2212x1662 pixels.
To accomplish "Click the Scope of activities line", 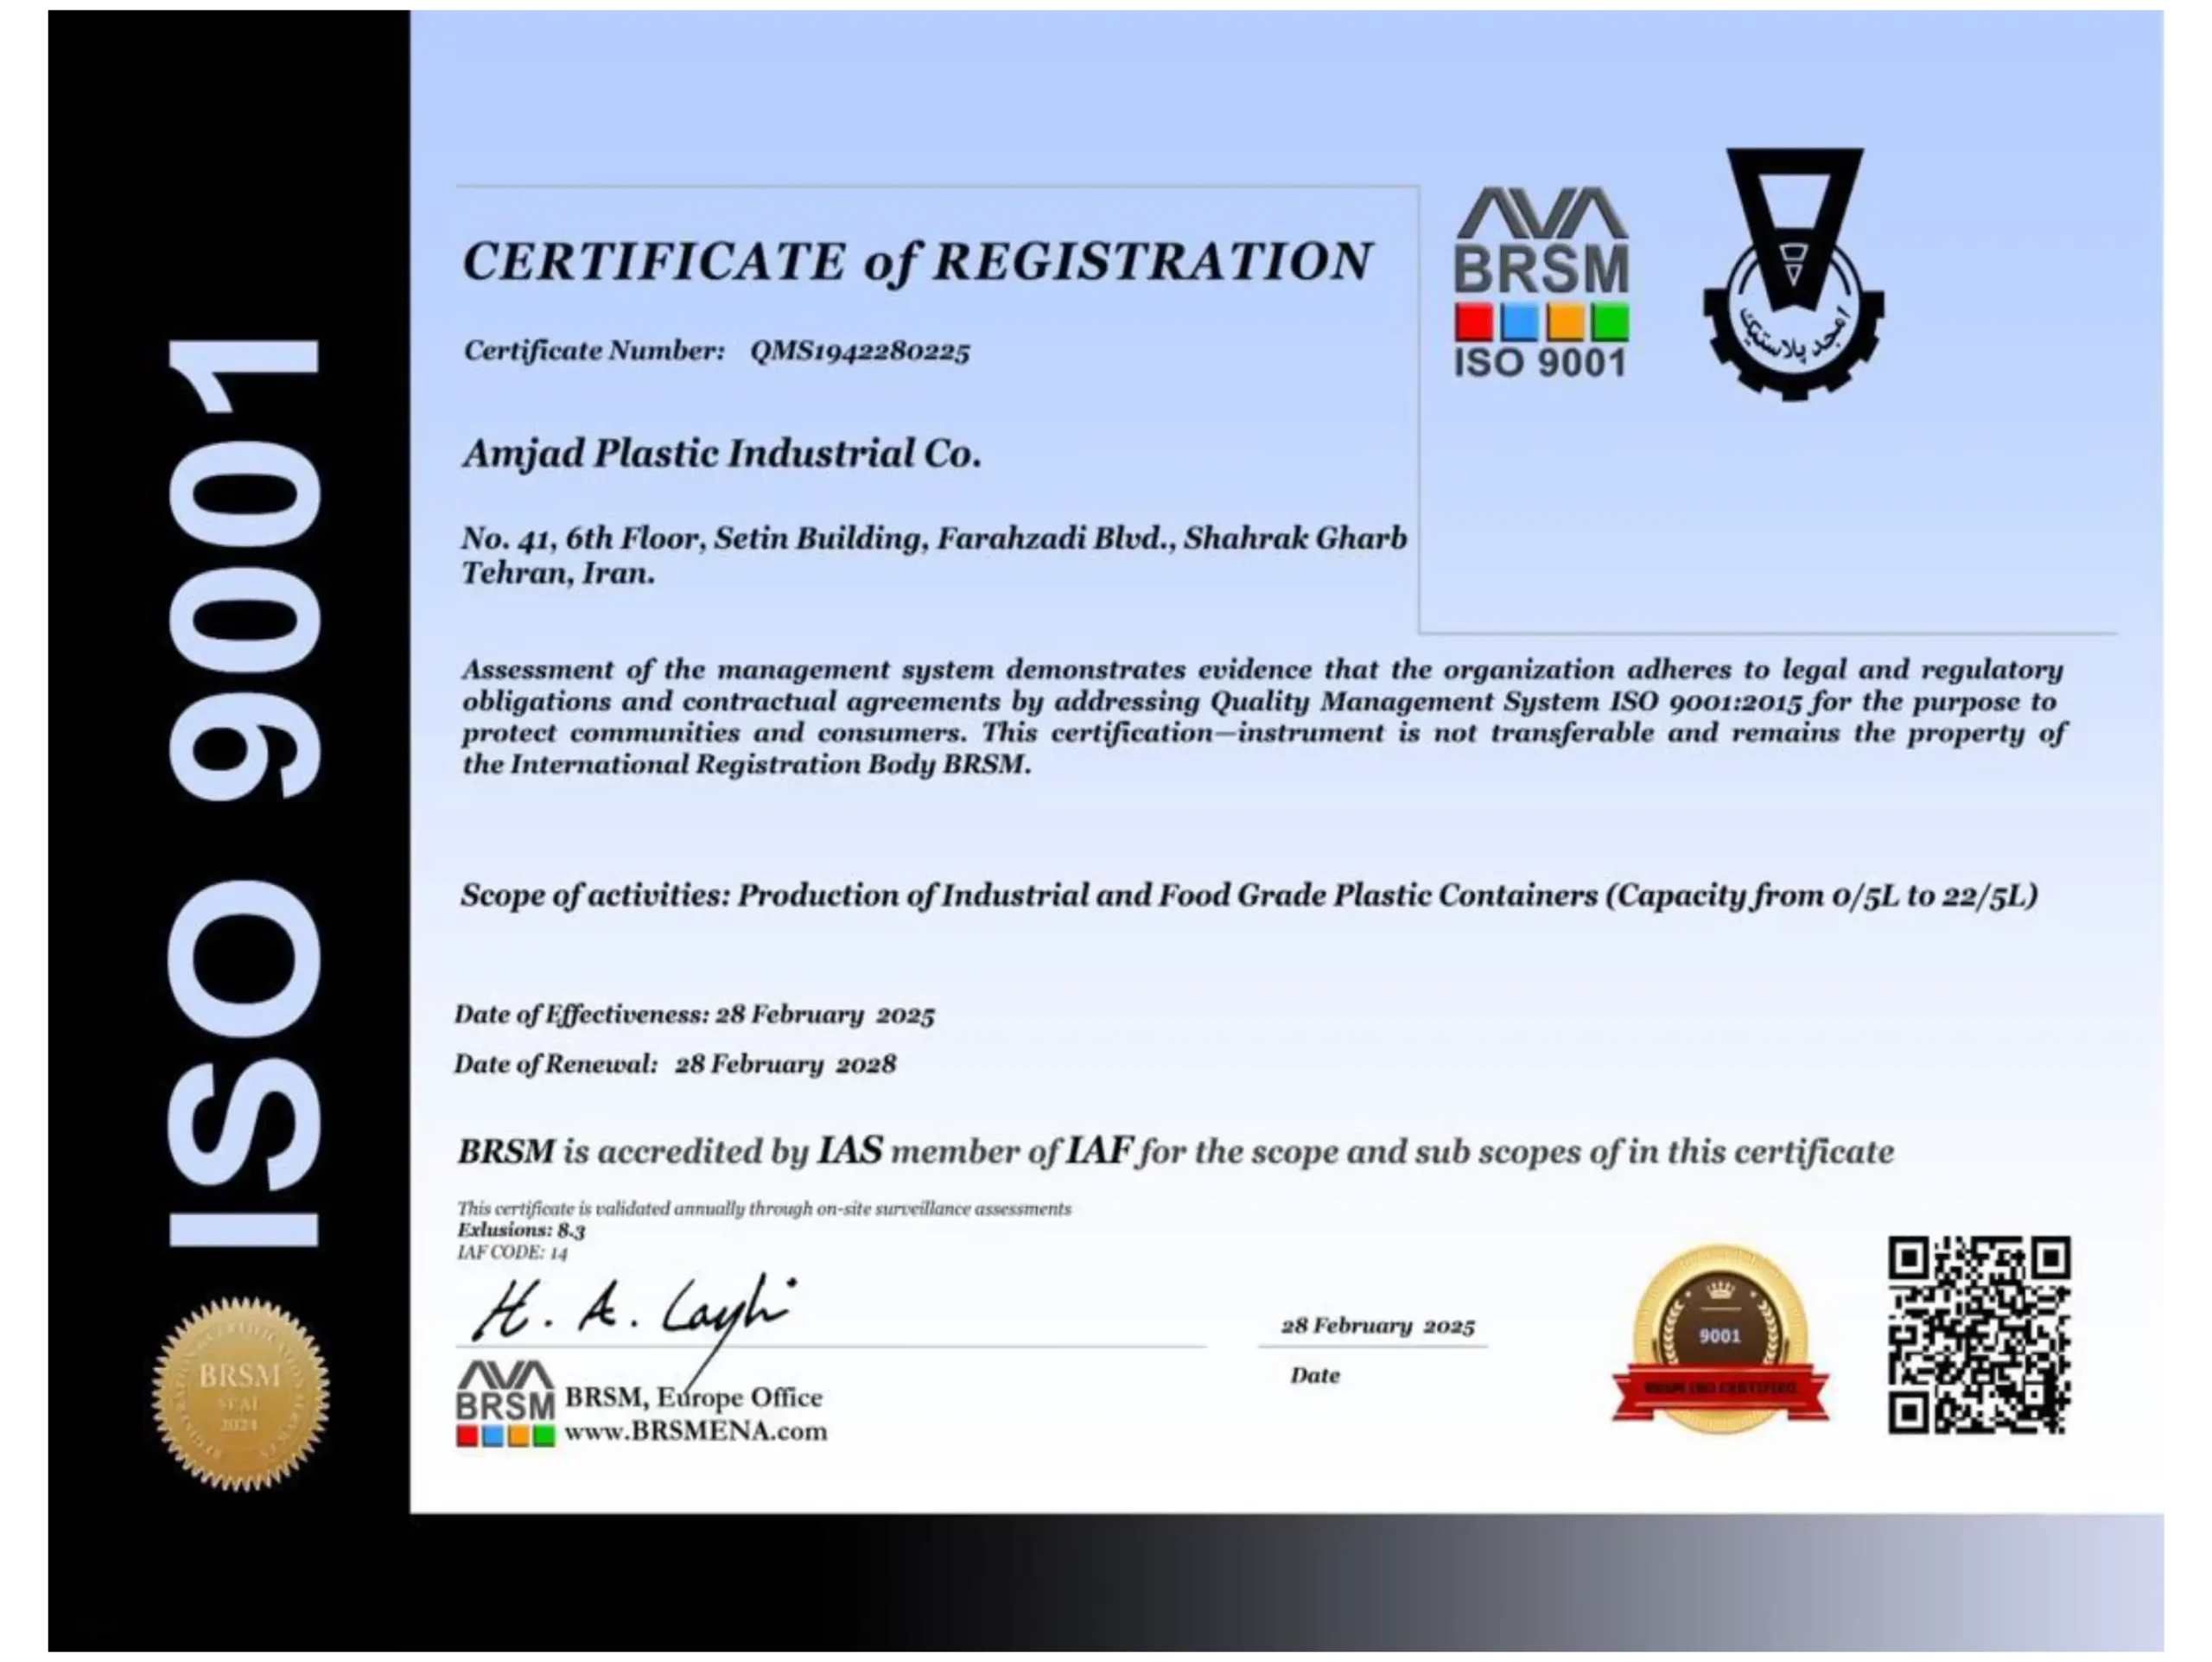I will pyautogui.click(x=1249, y=895).
